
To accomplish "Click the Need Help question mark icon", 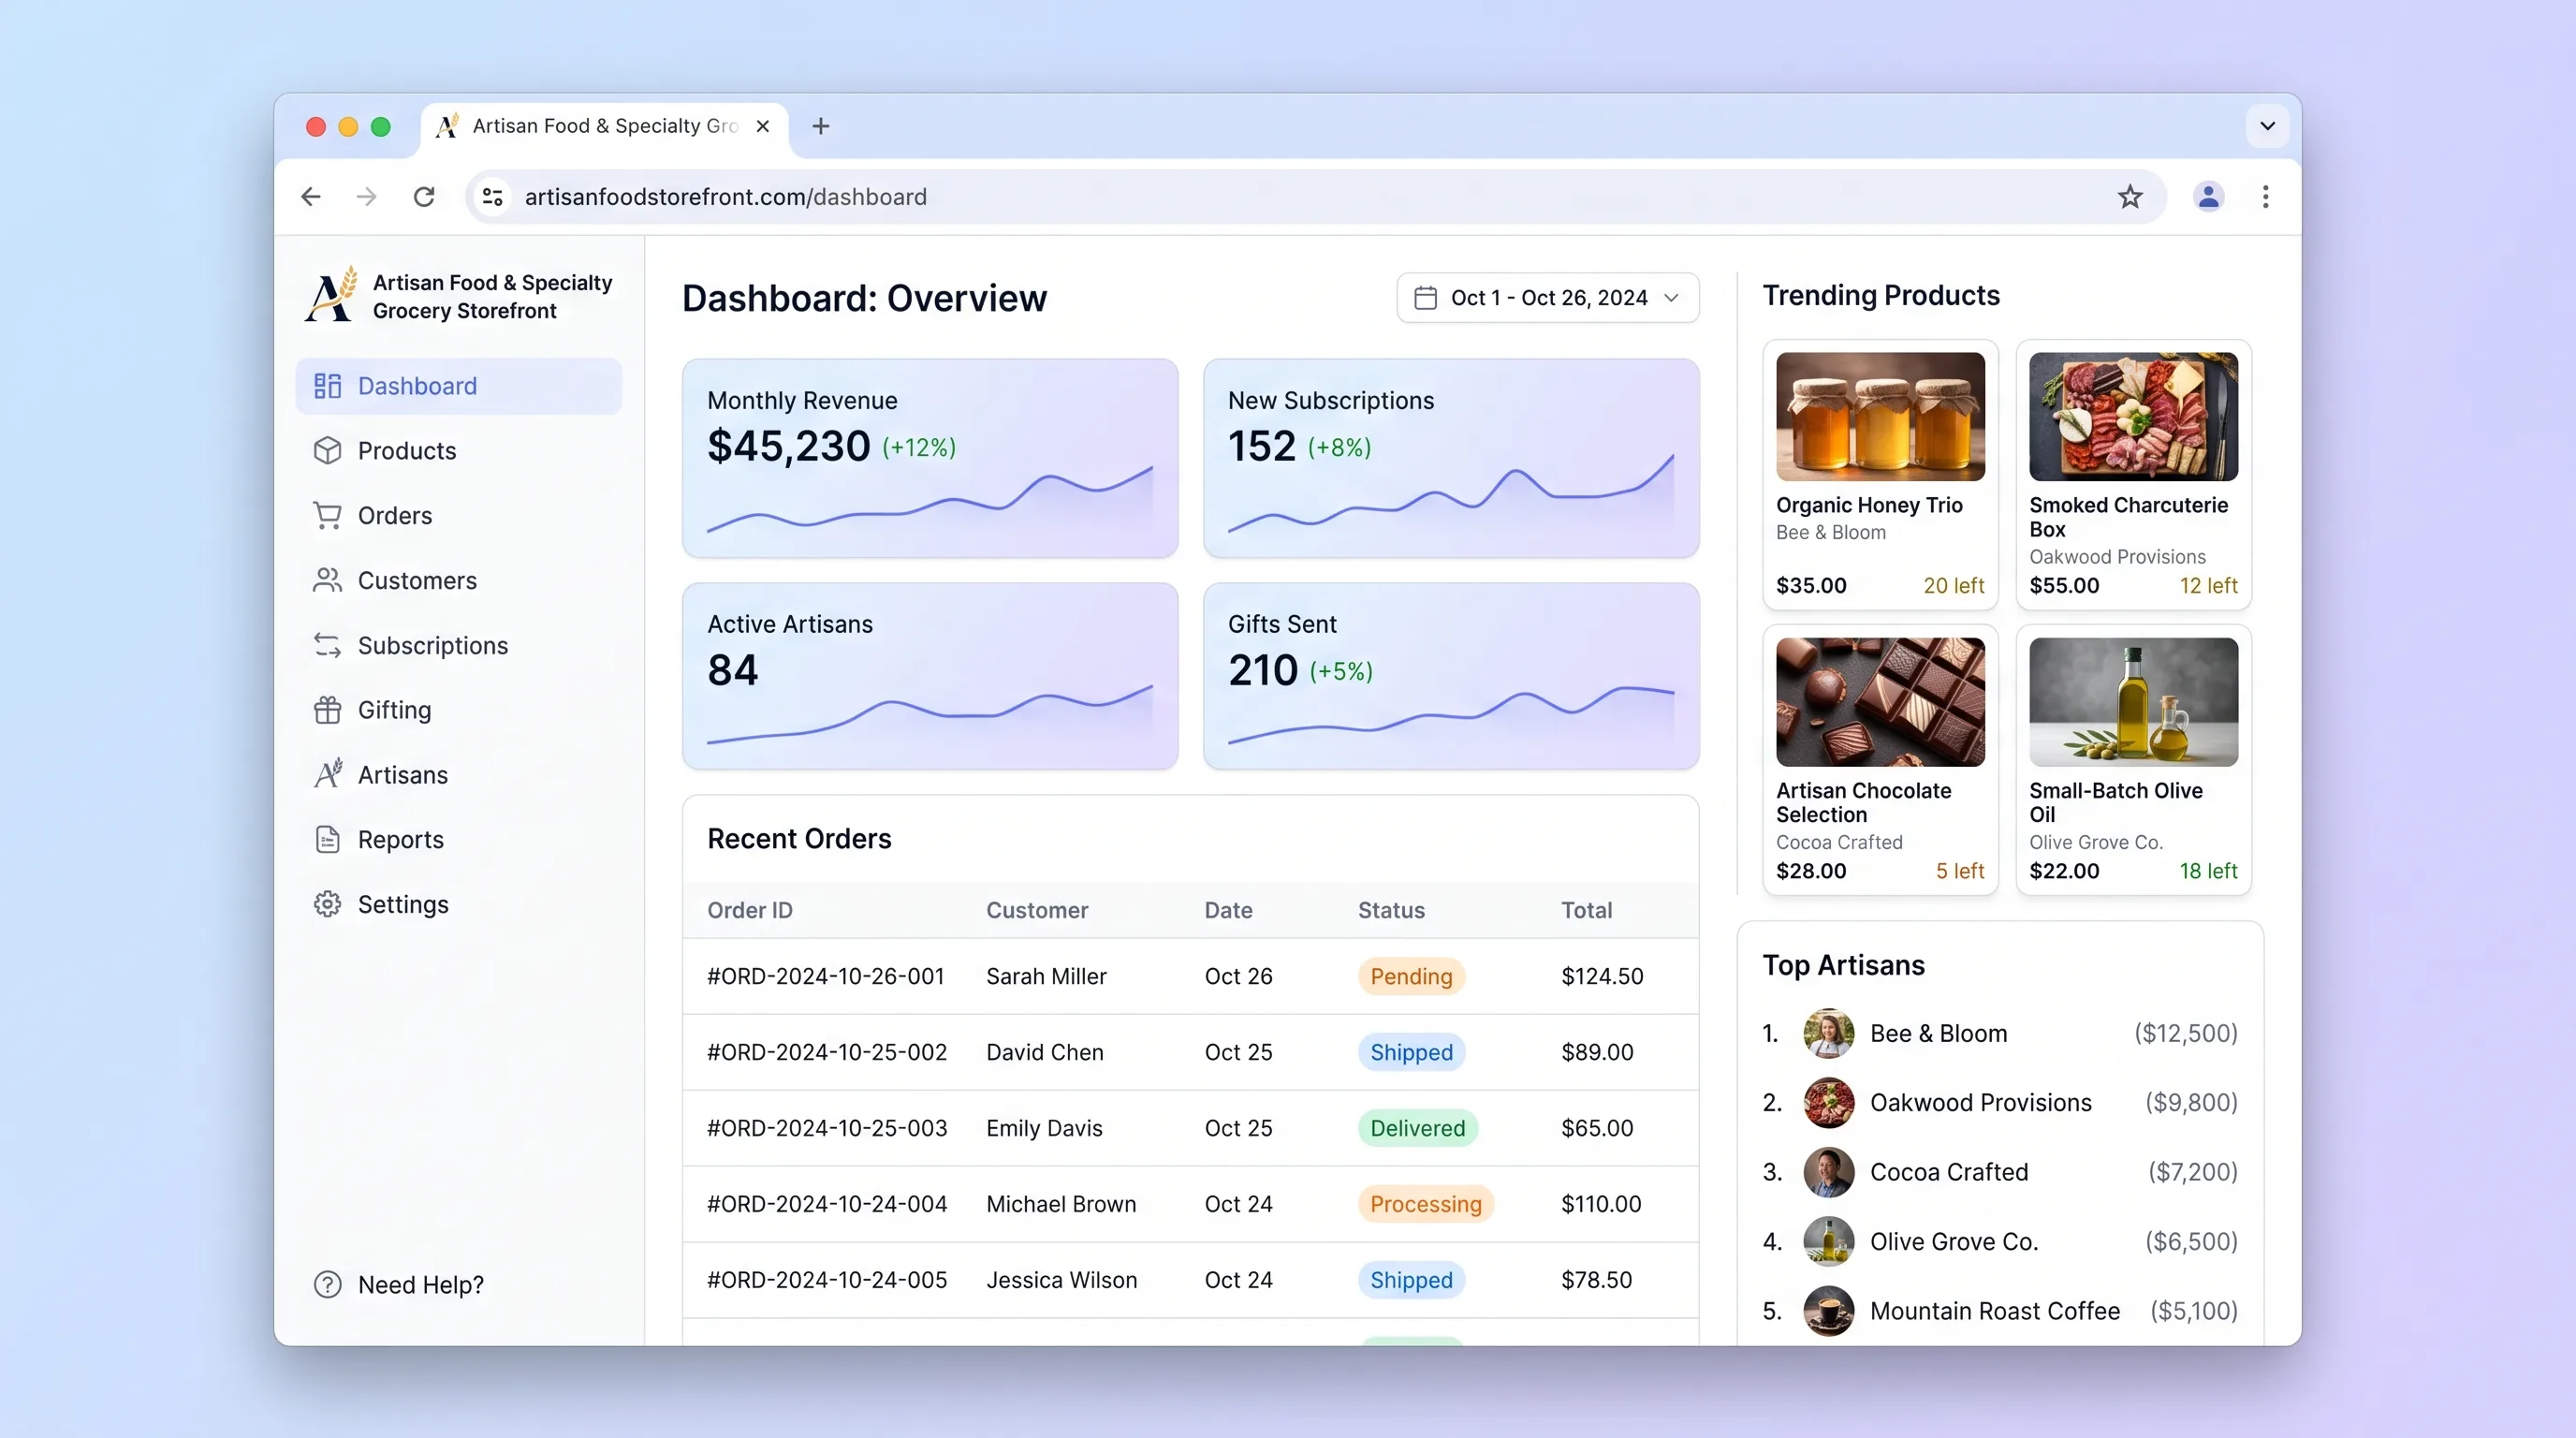I will (x=327, y=1284).
